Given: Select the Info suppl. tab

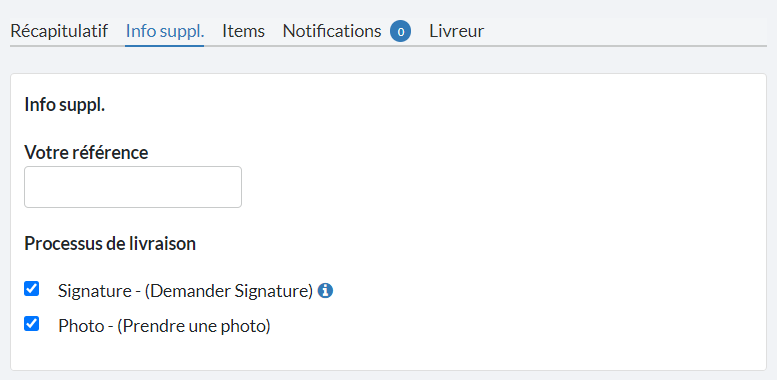Looking at the screenshot, I should [x=165, y=31].
